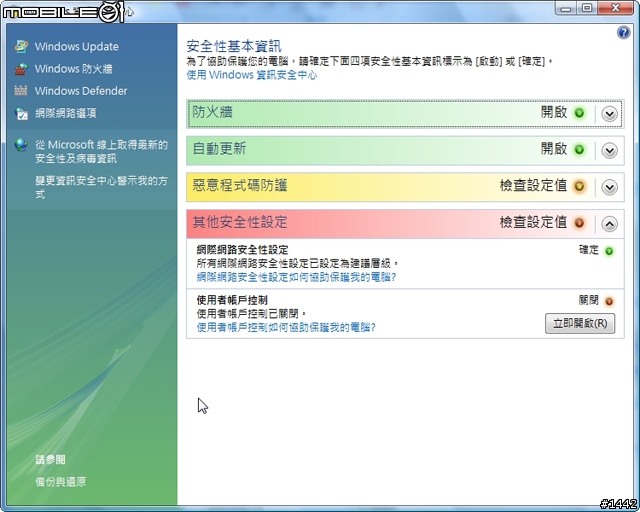Click the 網際網路選項 icon in sidebar

click(21, 113)
